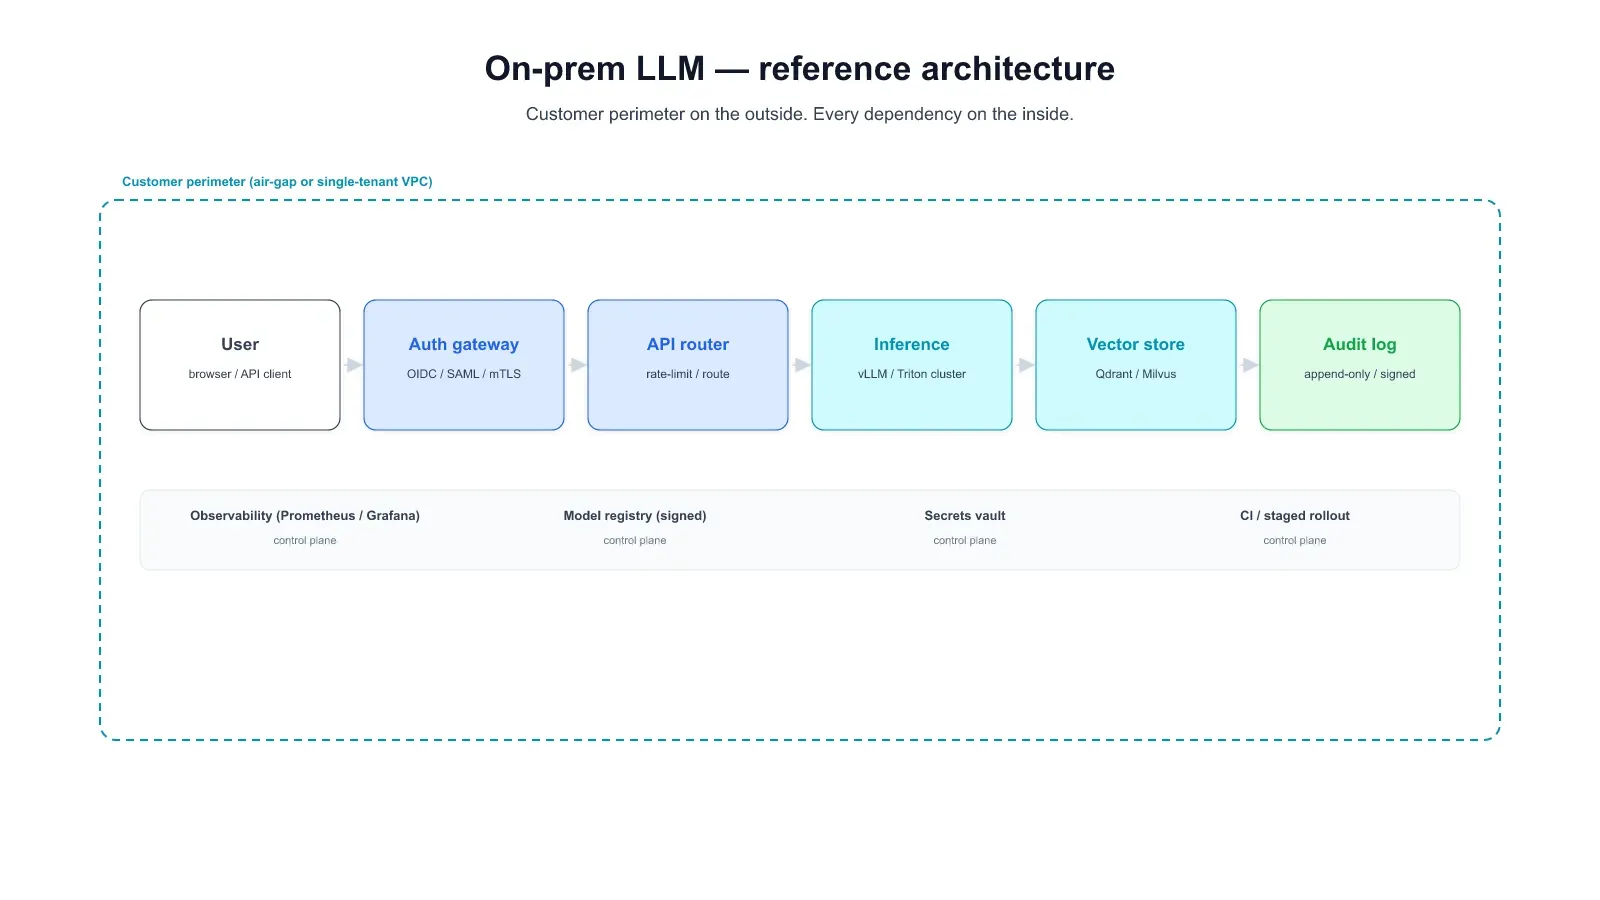Click the arrow between Vector store and Audit log
1600x900 pixels.
[x=1249, y=365]
